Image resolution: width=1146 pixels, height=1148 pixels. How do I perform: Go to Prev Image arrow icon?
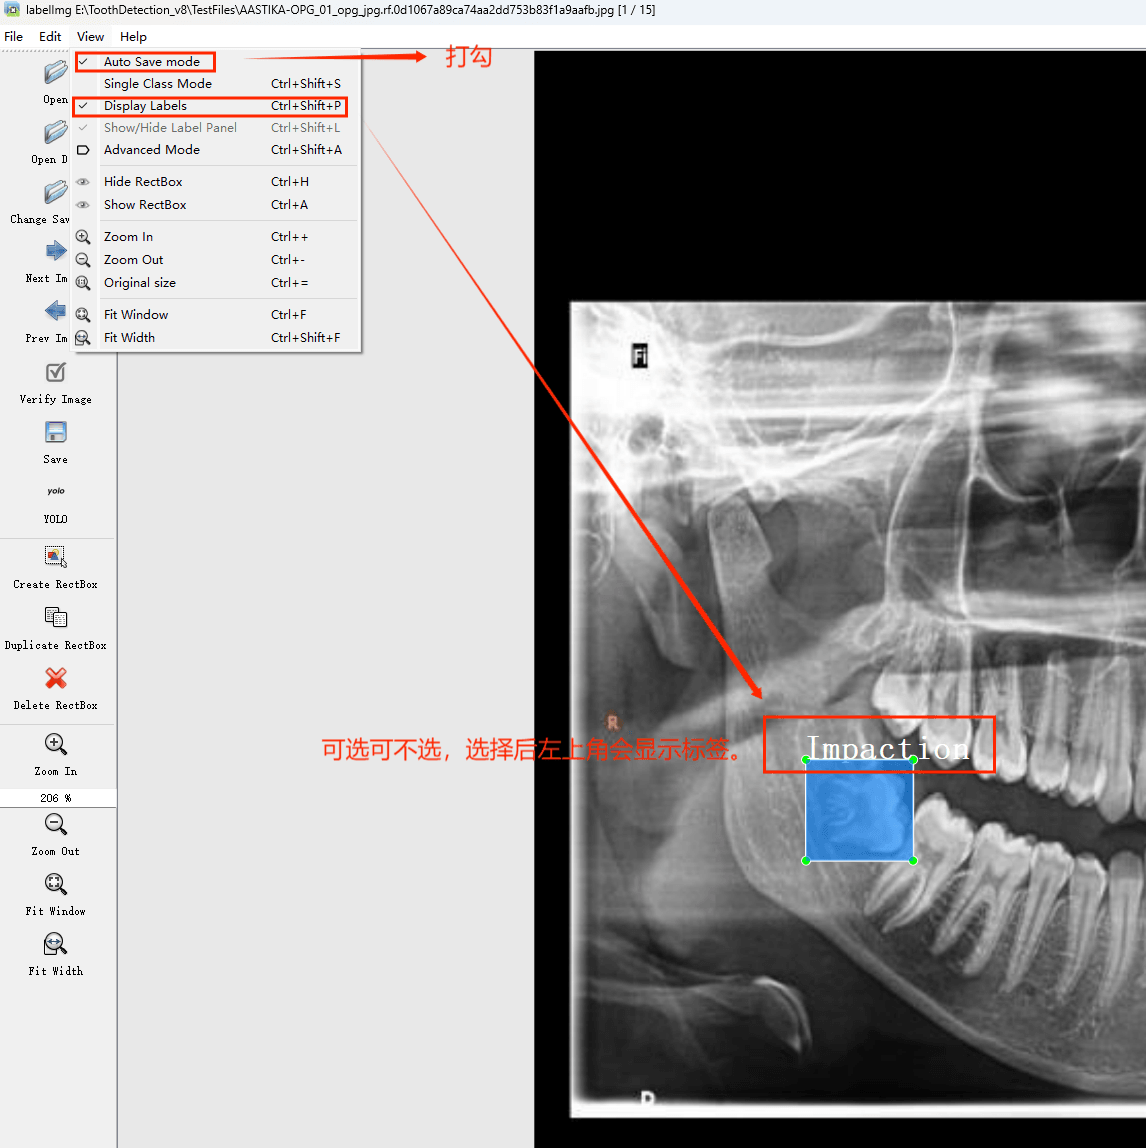[x=56, y=311]
